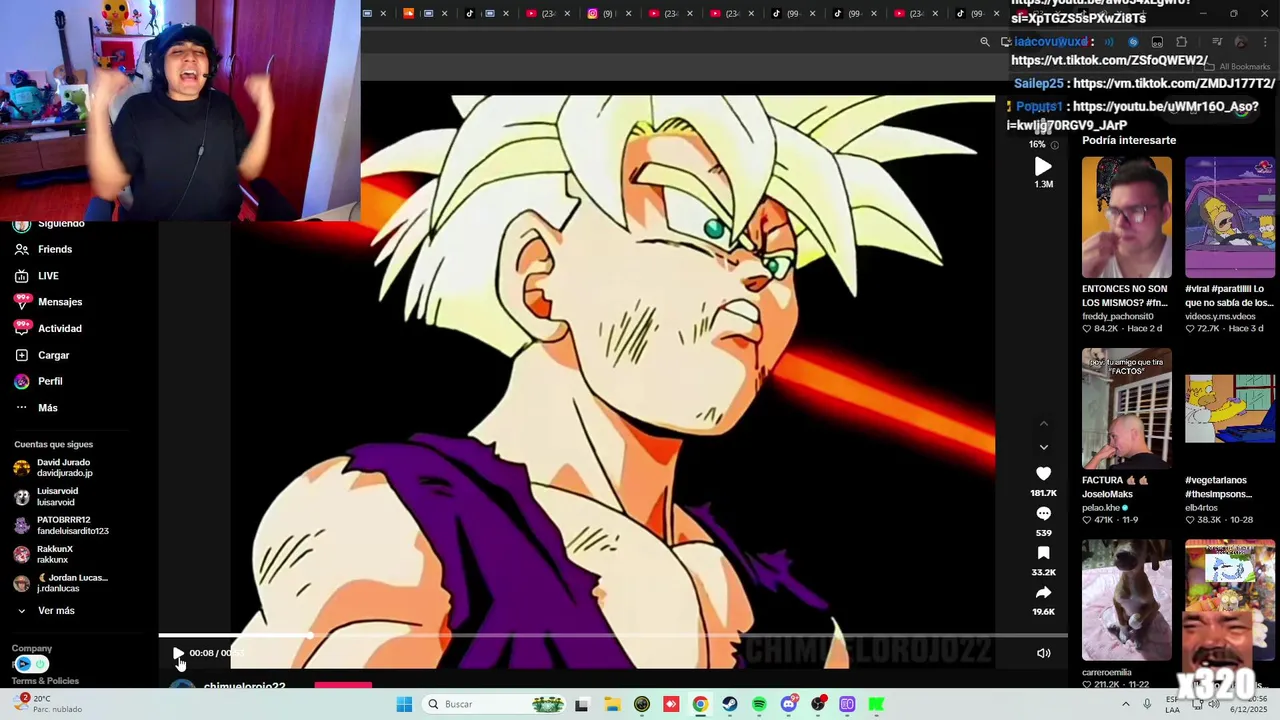Click the browser zoom magnifier icon
This screenshot has width=1280, height=720.
coord(985,42)
